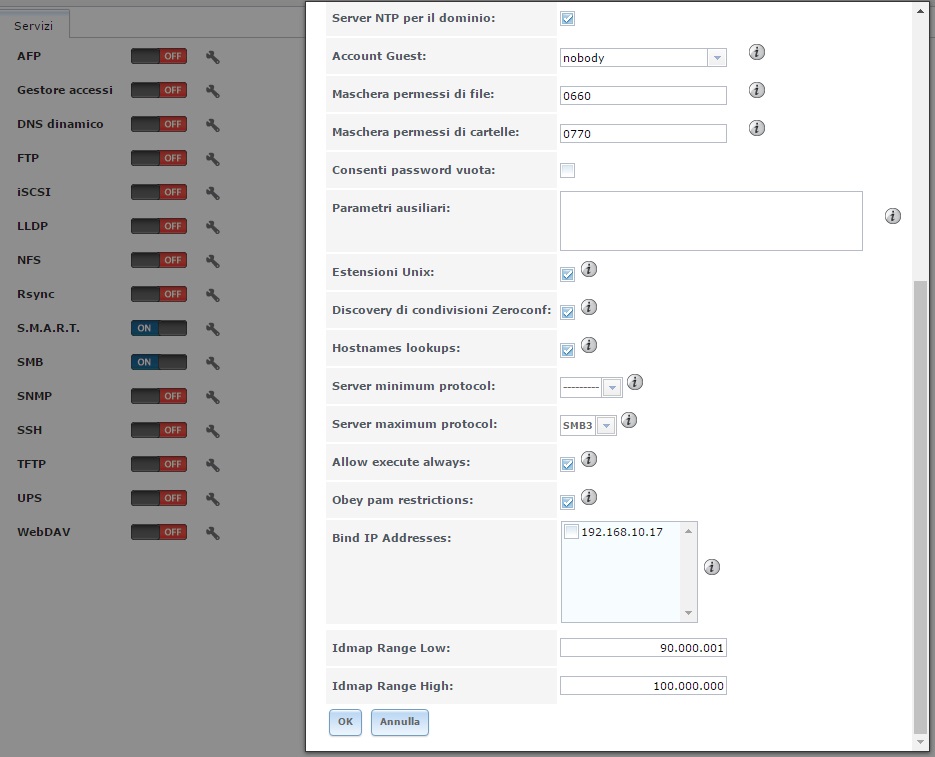Open the NFS settings wrench icon
935x757 pixels.
pos(213,261)
